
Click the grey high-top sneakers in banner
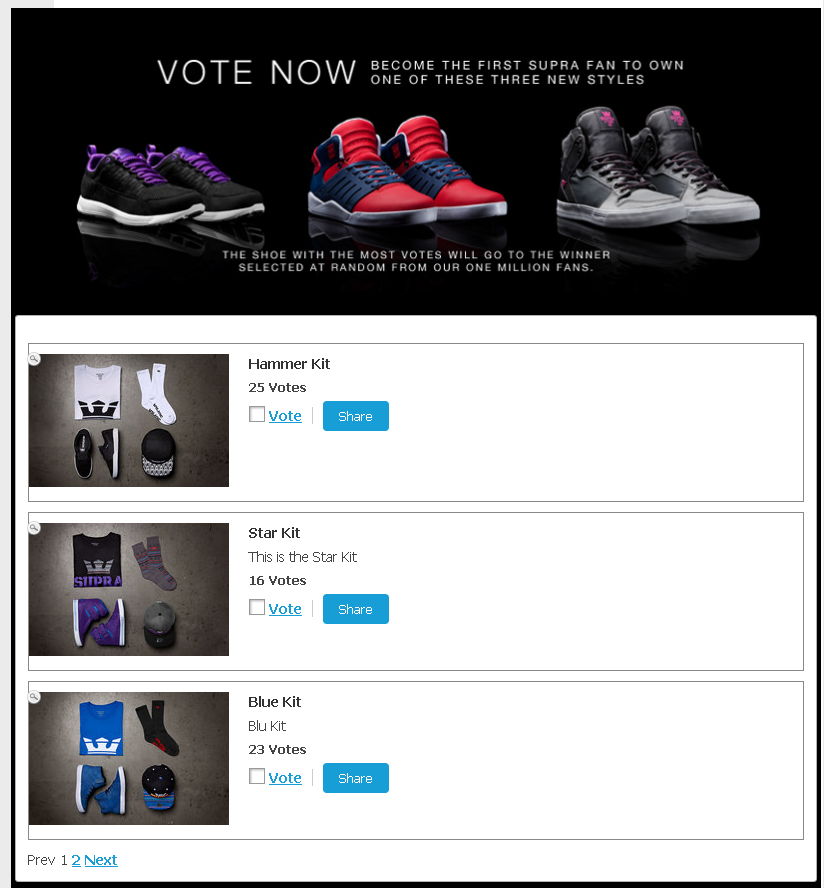658,166
